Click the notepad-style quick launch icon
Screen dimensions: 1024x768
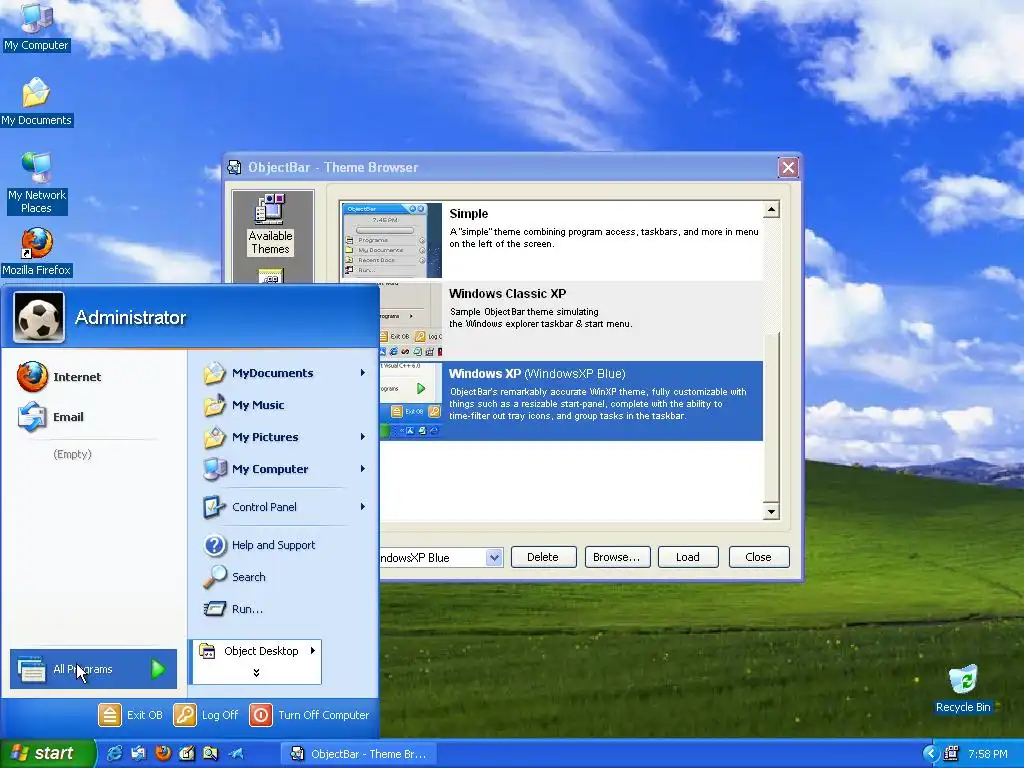click(187, 753)
